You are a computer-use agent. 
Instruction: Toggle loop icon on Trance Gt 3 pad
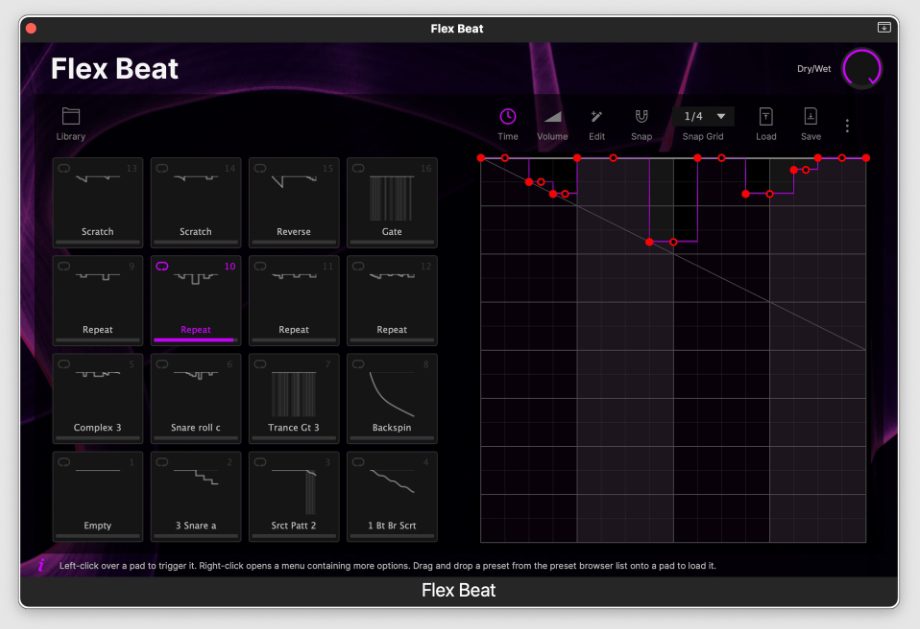(x=260, y=364)
